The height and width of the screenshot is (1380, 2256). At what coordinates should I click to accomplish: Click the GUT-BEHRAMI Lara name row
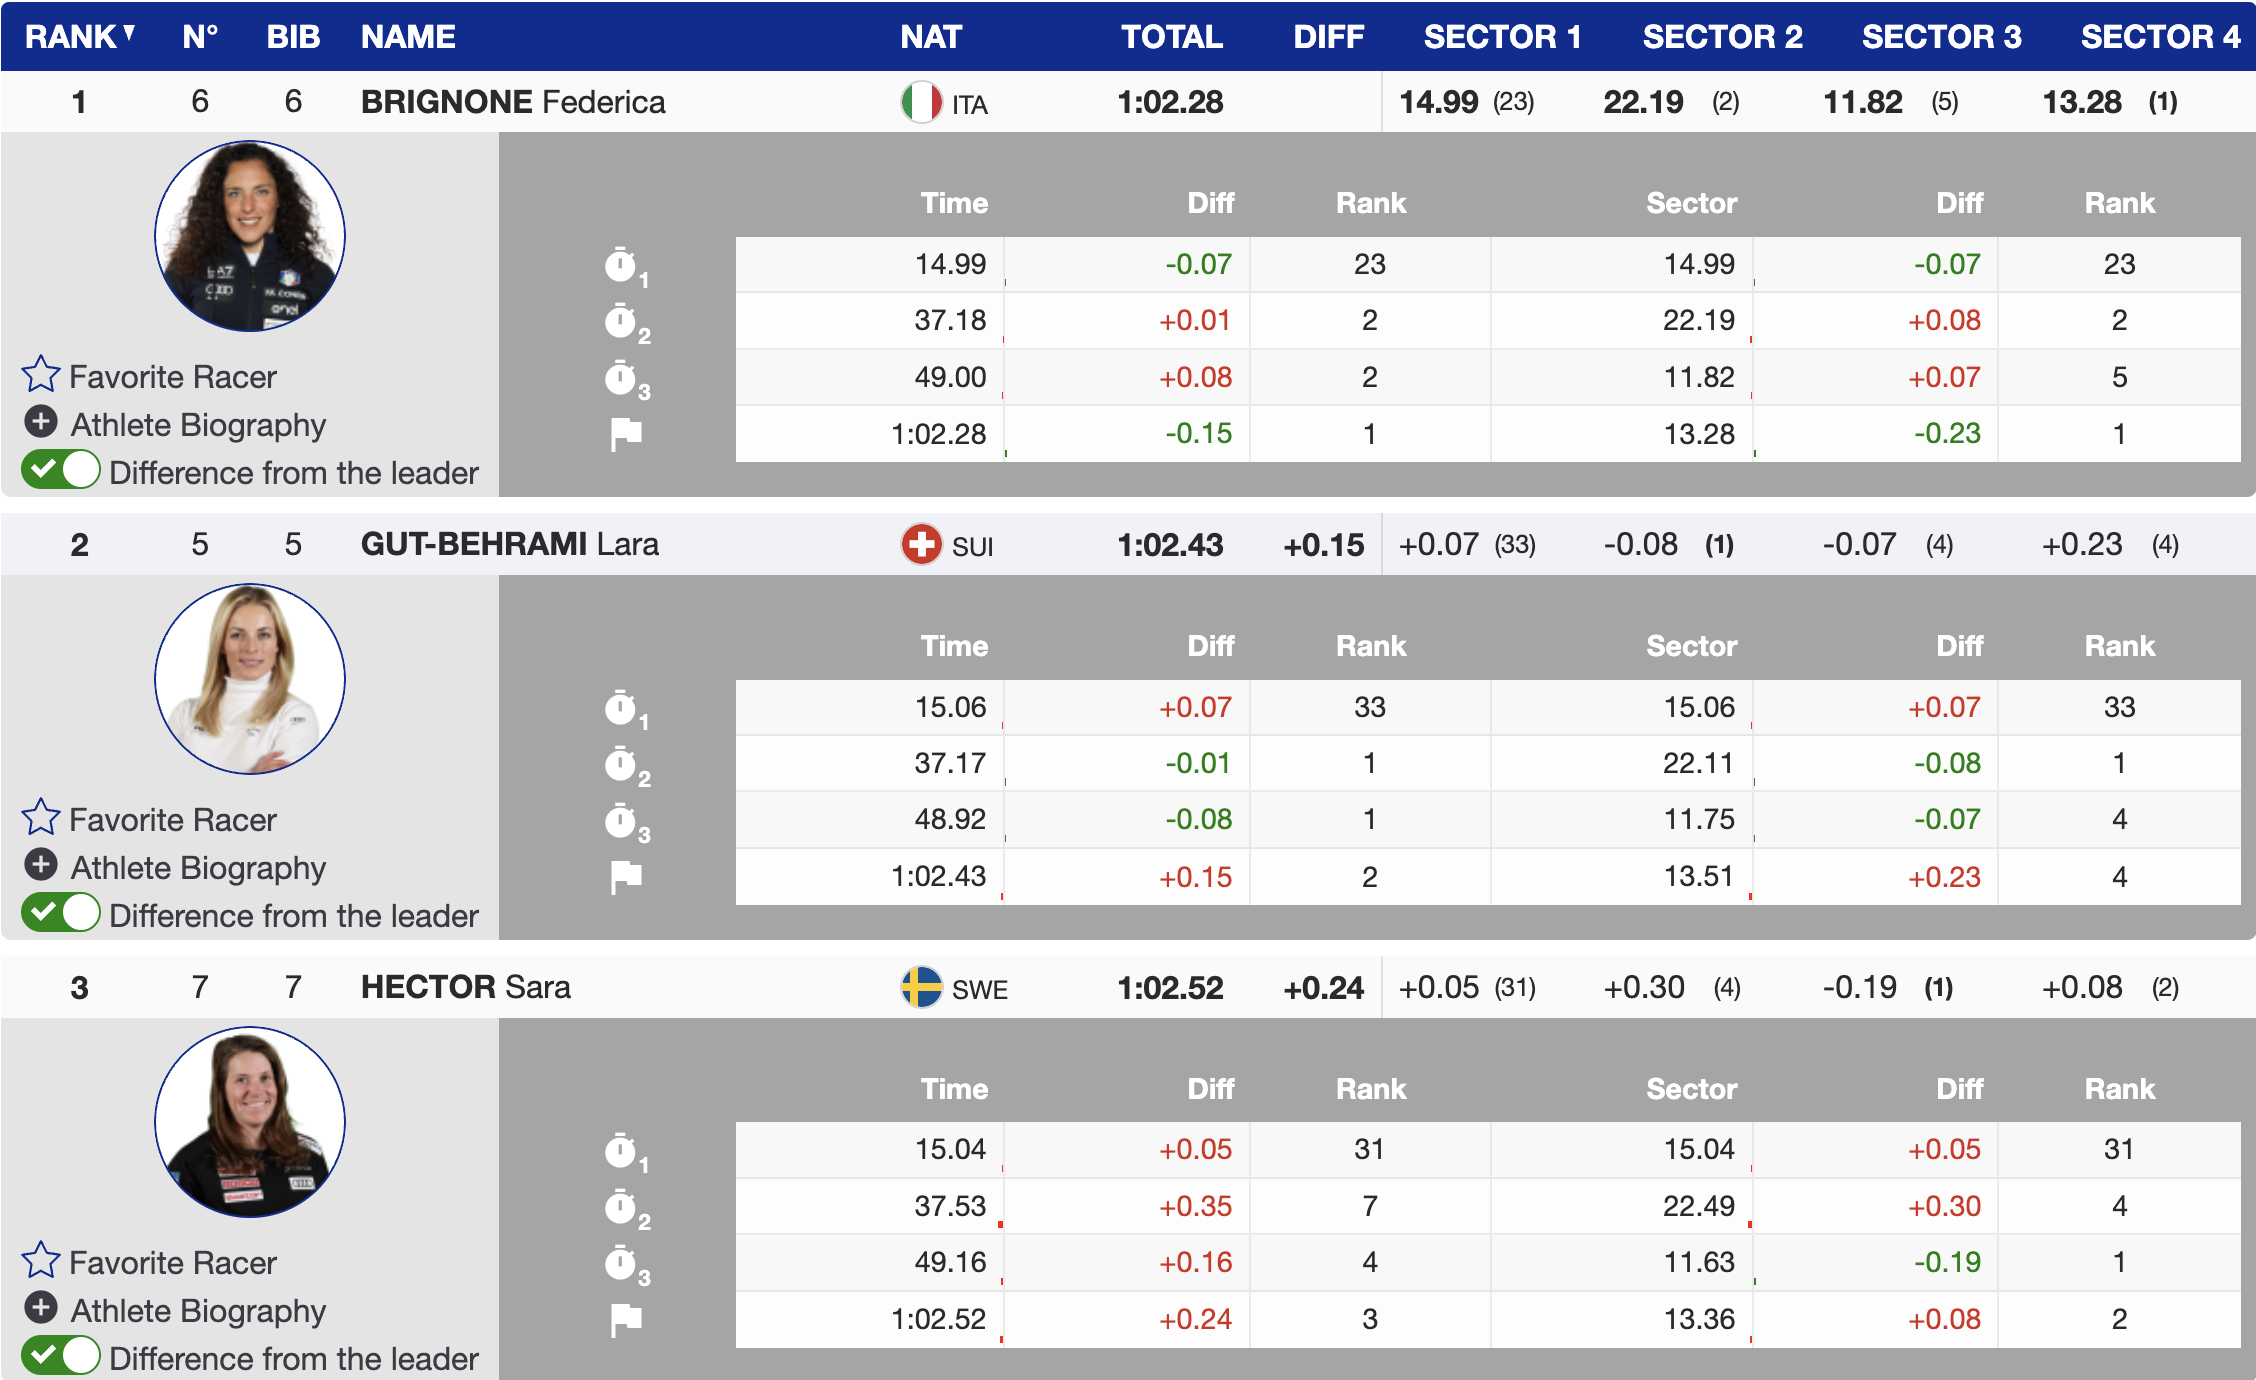pos(509,545)
